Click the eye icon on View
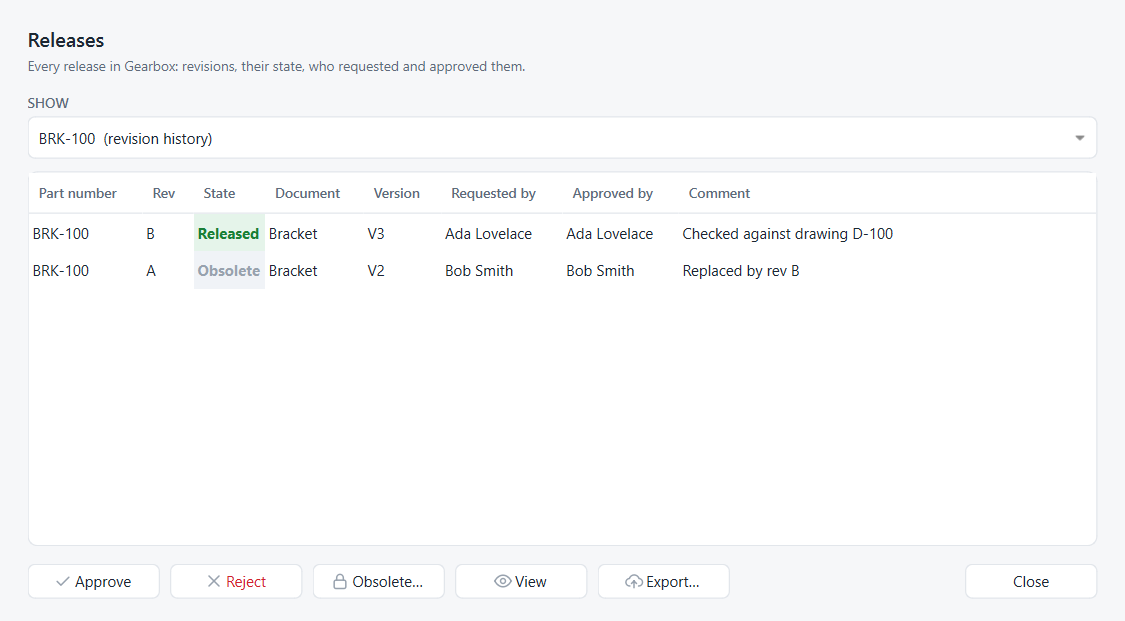The width and height of the screenshot is (1125, 621). [503, 582]
